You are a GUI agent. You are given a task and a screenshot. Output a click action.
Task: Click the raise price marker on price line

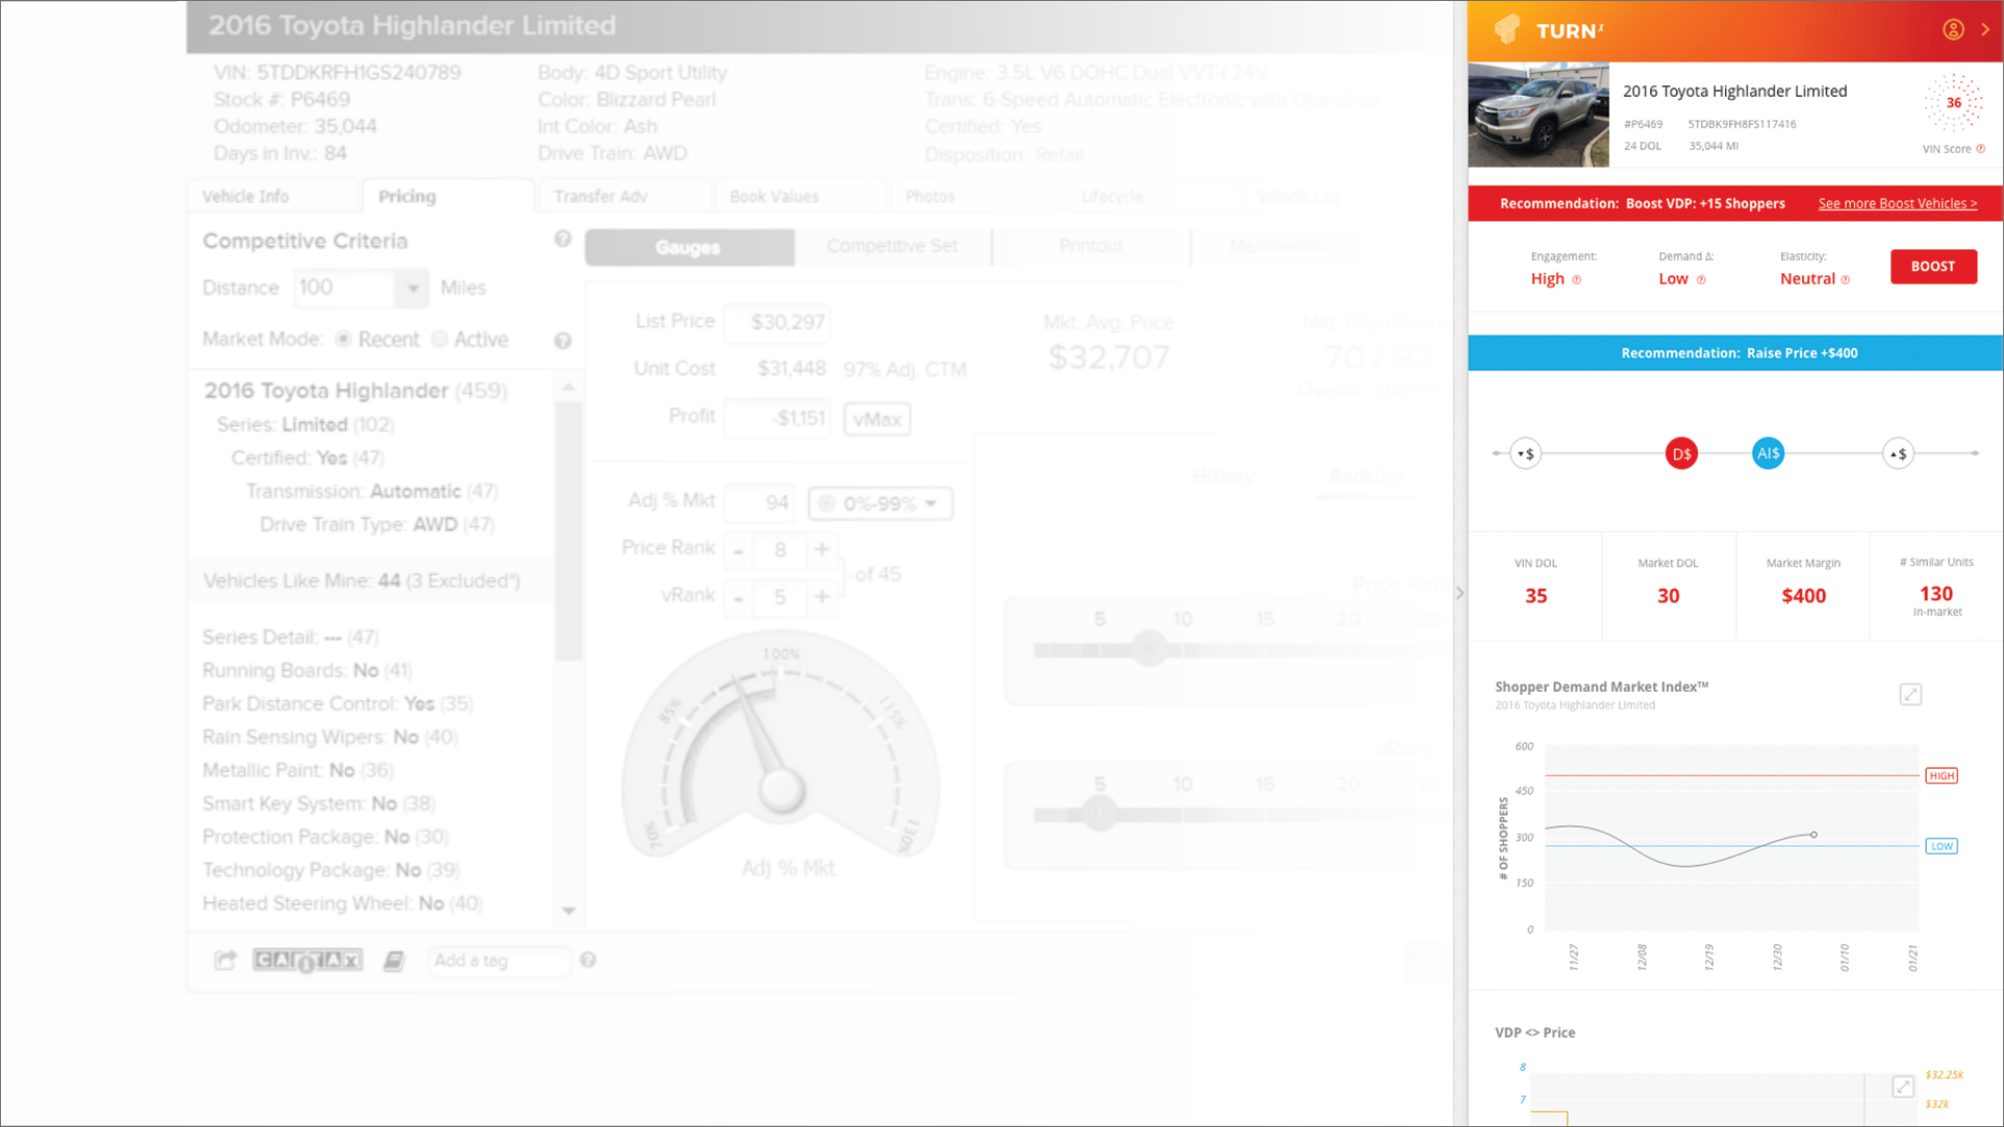(x=1898, y=454)
